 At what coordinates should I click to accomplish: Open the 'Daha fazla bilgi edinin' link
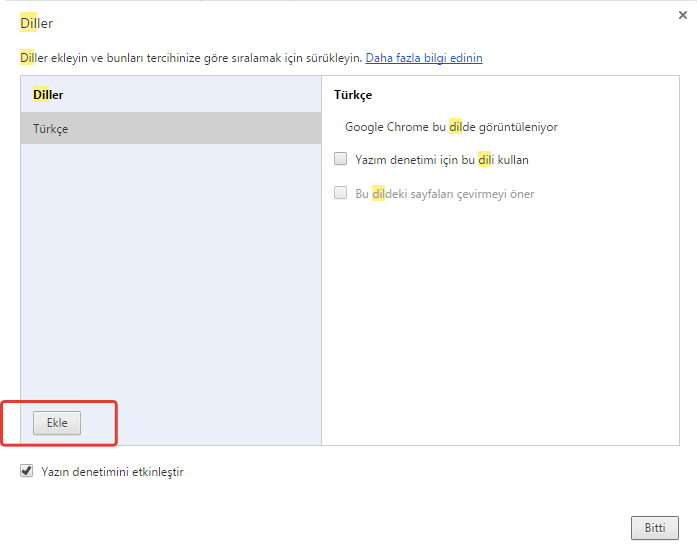point(424,58)
